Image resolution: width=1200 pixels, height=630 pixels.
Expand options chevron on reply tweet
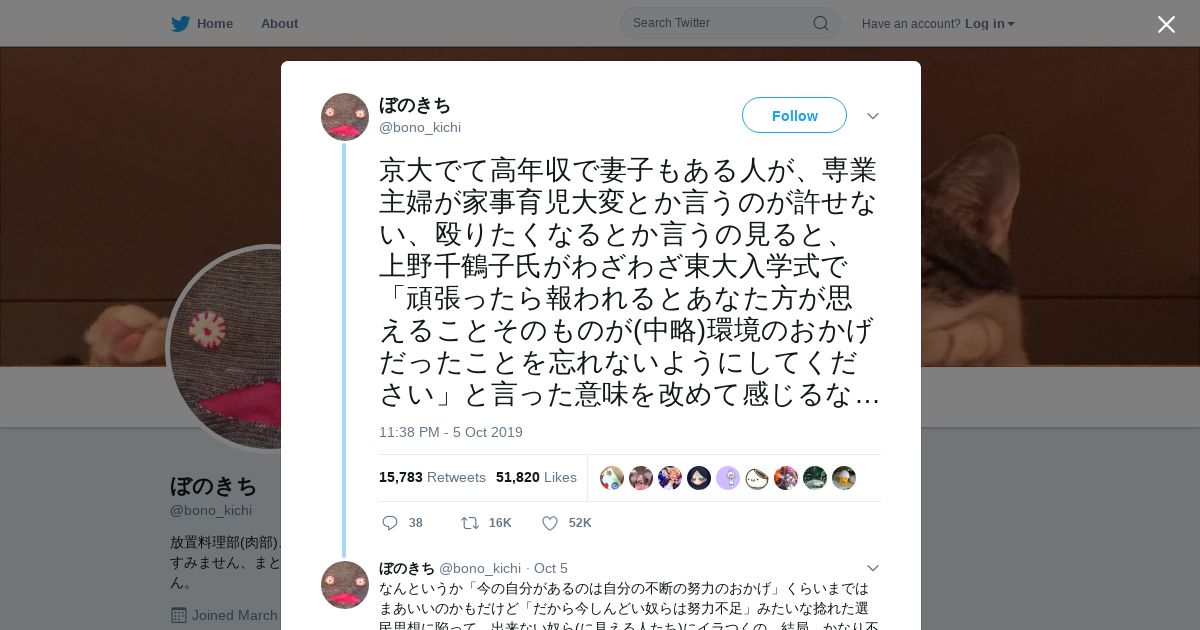coord(873,568)
